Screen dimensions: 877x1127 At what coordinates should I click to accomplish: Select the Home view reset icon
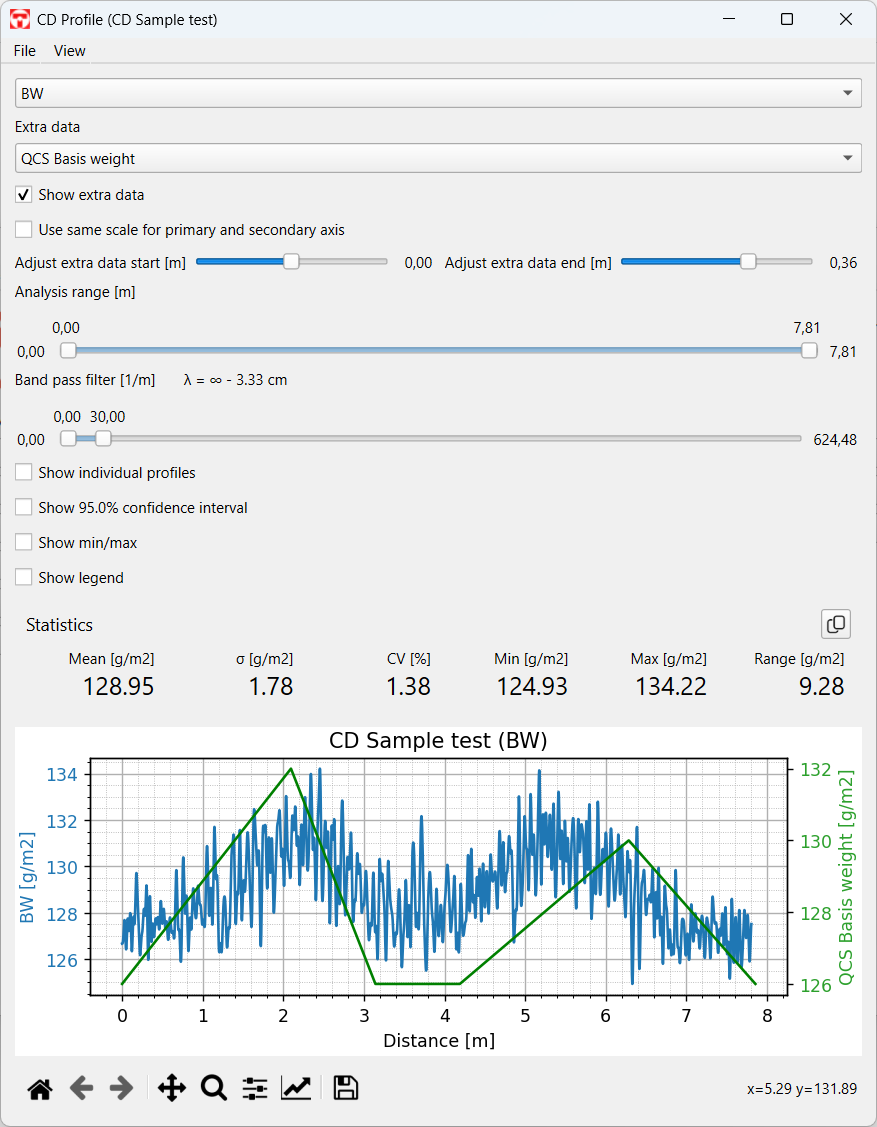(x=39, y=1088)
